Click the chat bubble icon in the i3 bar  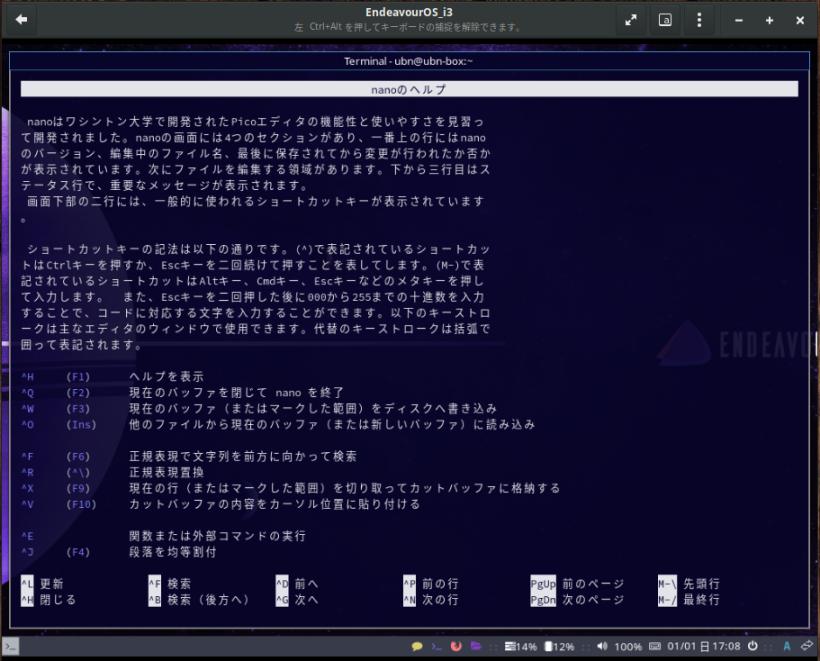[x=417, y=647]
